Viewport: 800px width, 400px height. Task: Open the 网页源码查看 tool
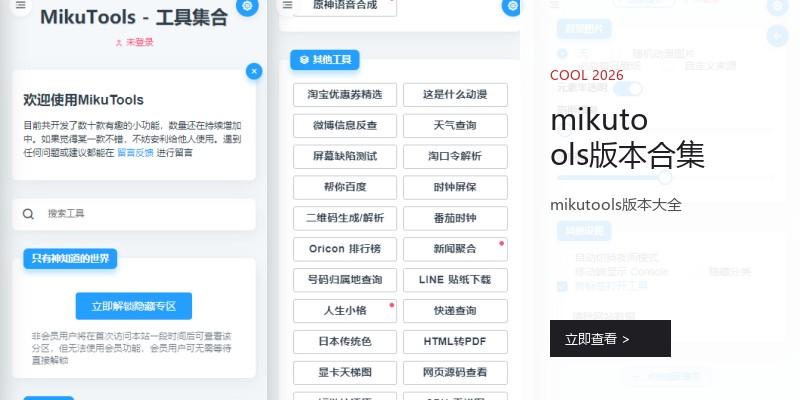pyautogui.click(x=455, y=372)
